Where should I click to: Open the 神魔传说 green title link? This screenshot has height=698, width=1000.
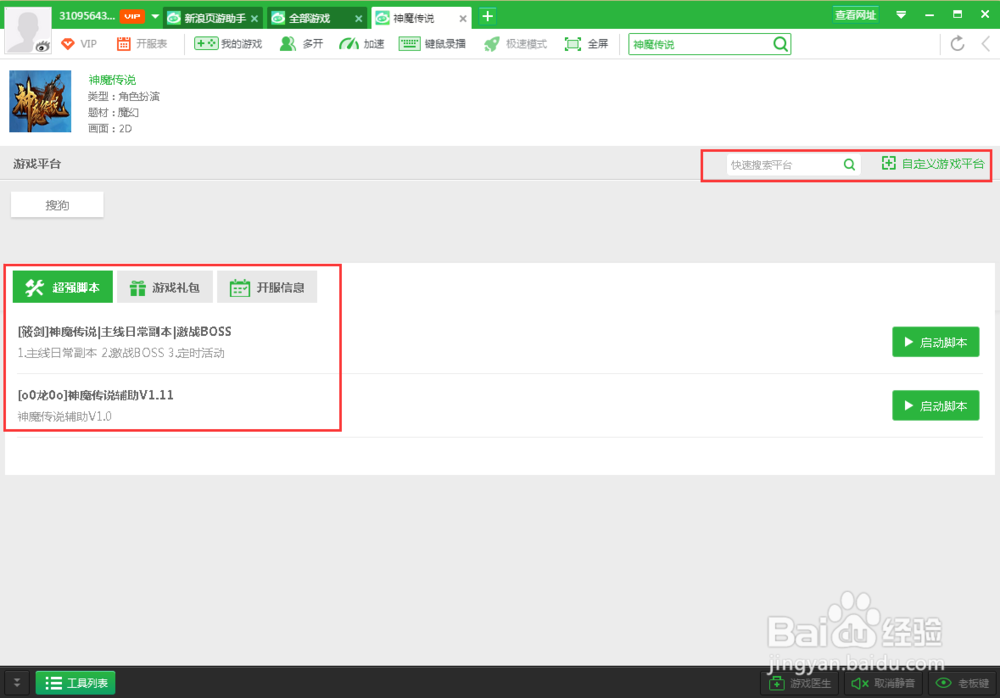112,80
